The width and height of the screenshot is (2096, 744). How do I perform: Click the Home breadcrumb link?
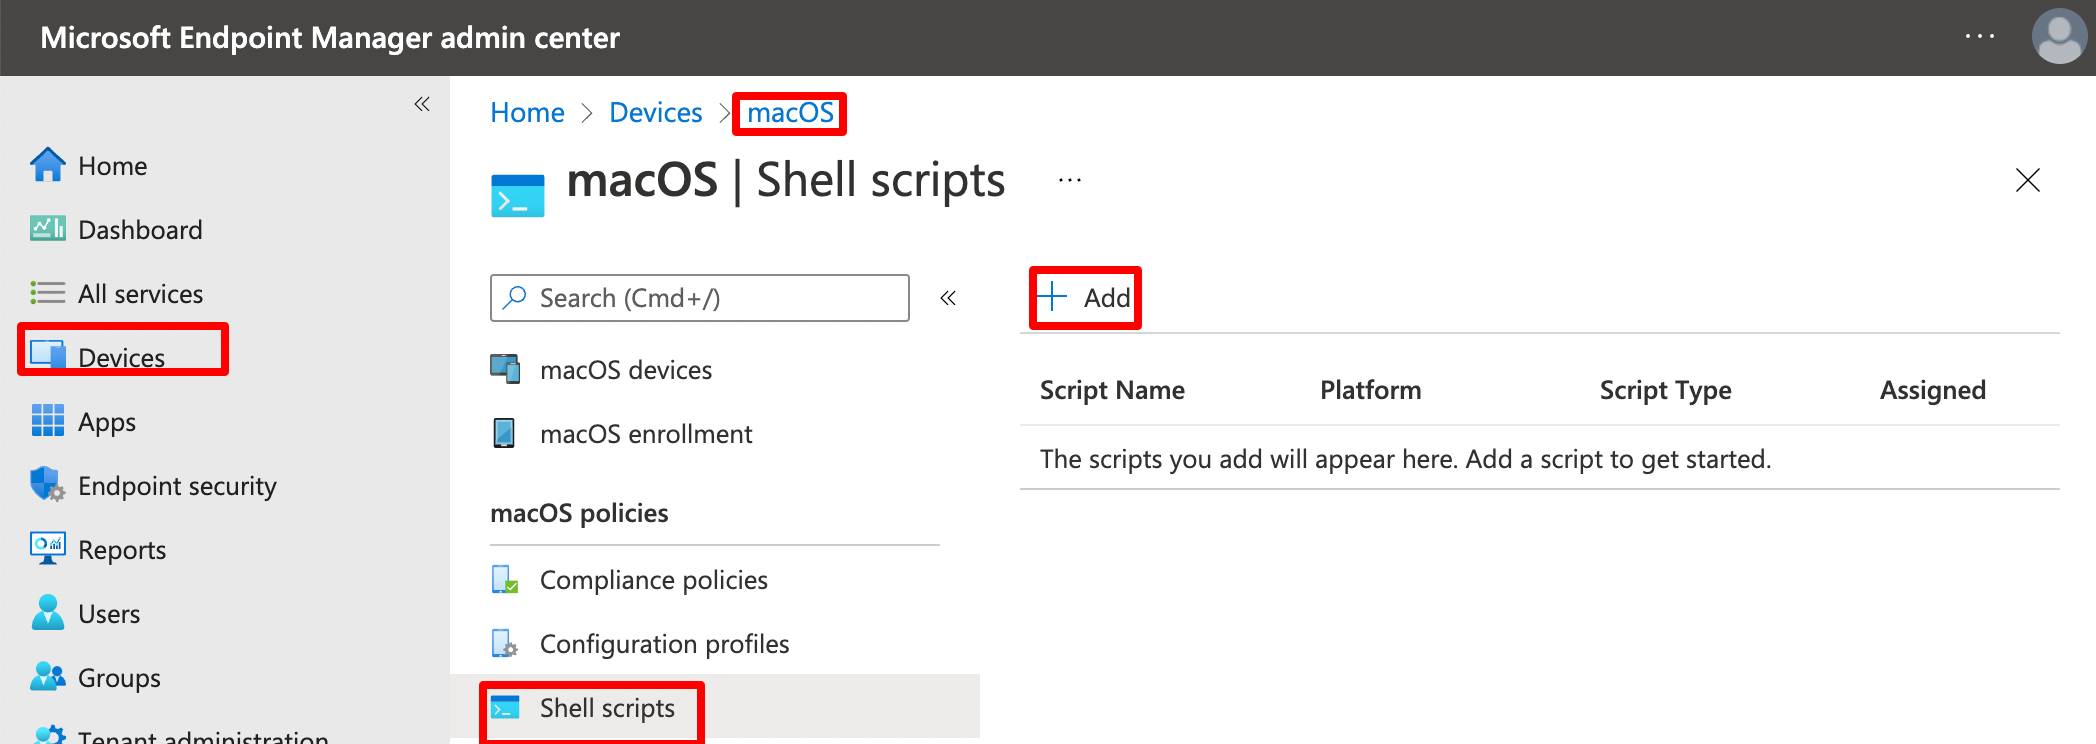(x=527, y=113)
